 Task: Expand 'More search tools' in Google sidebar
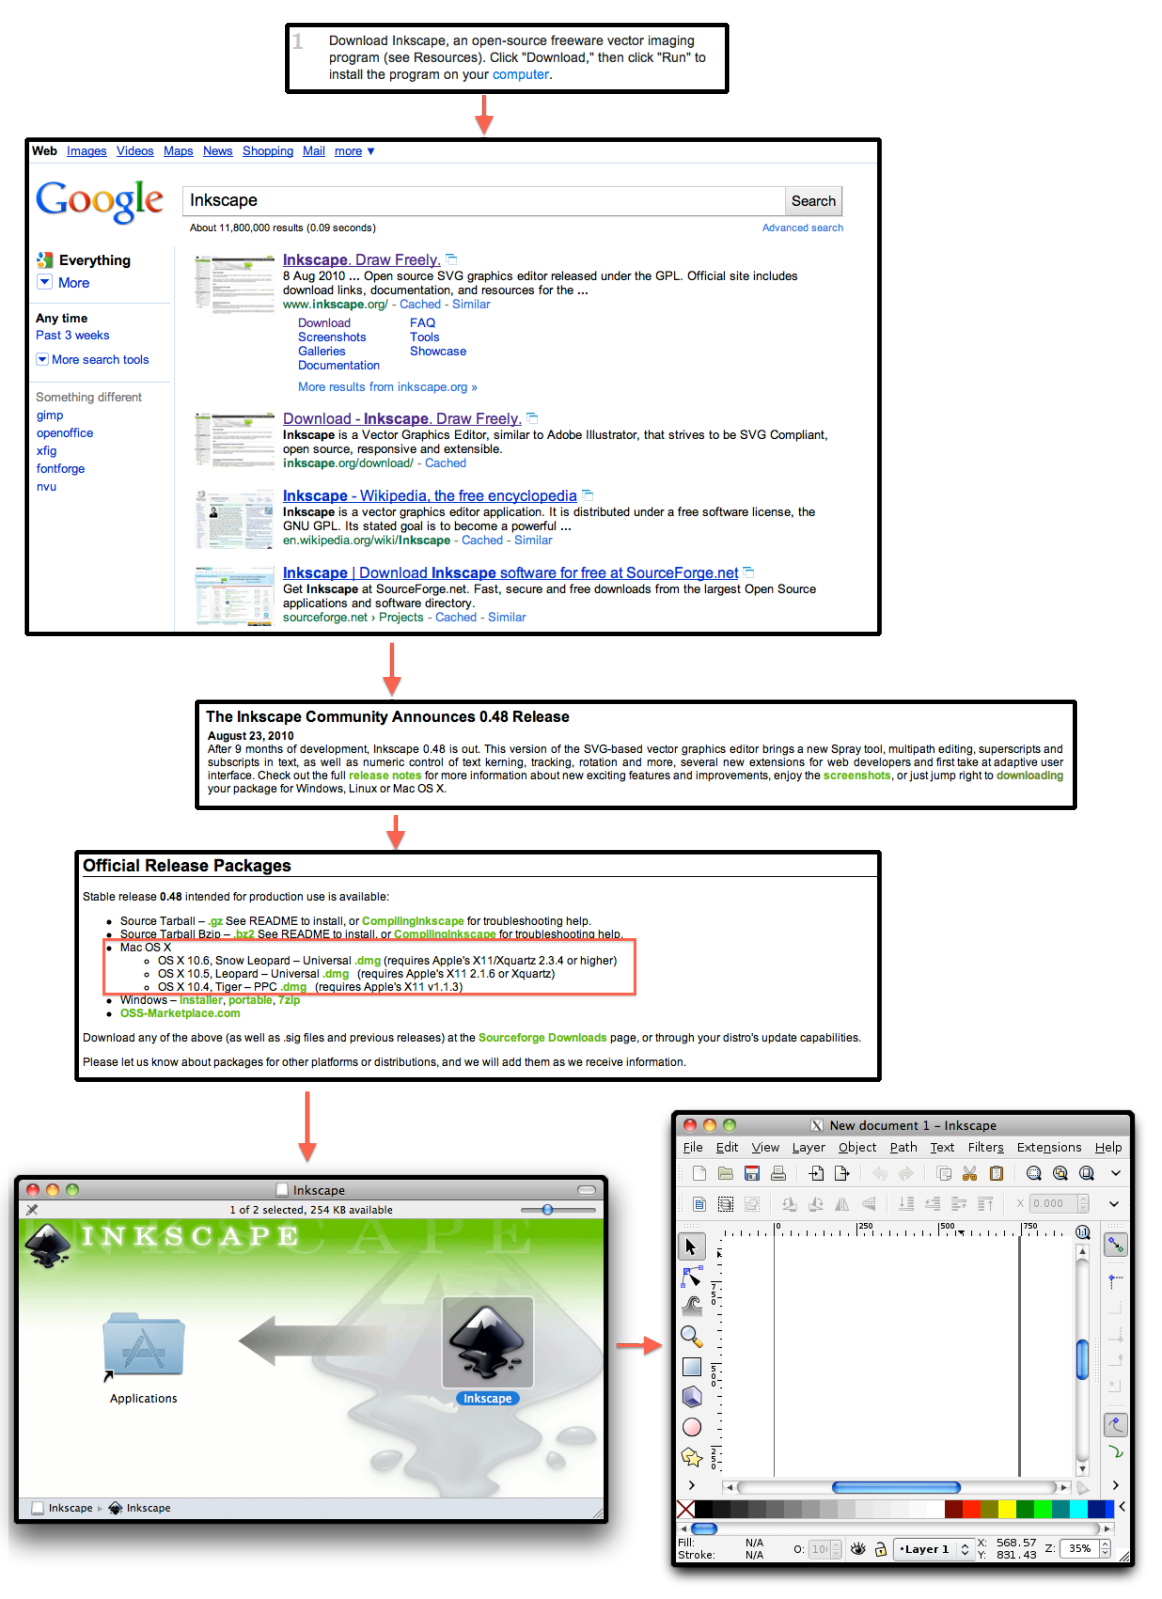(x=93, y=360)
